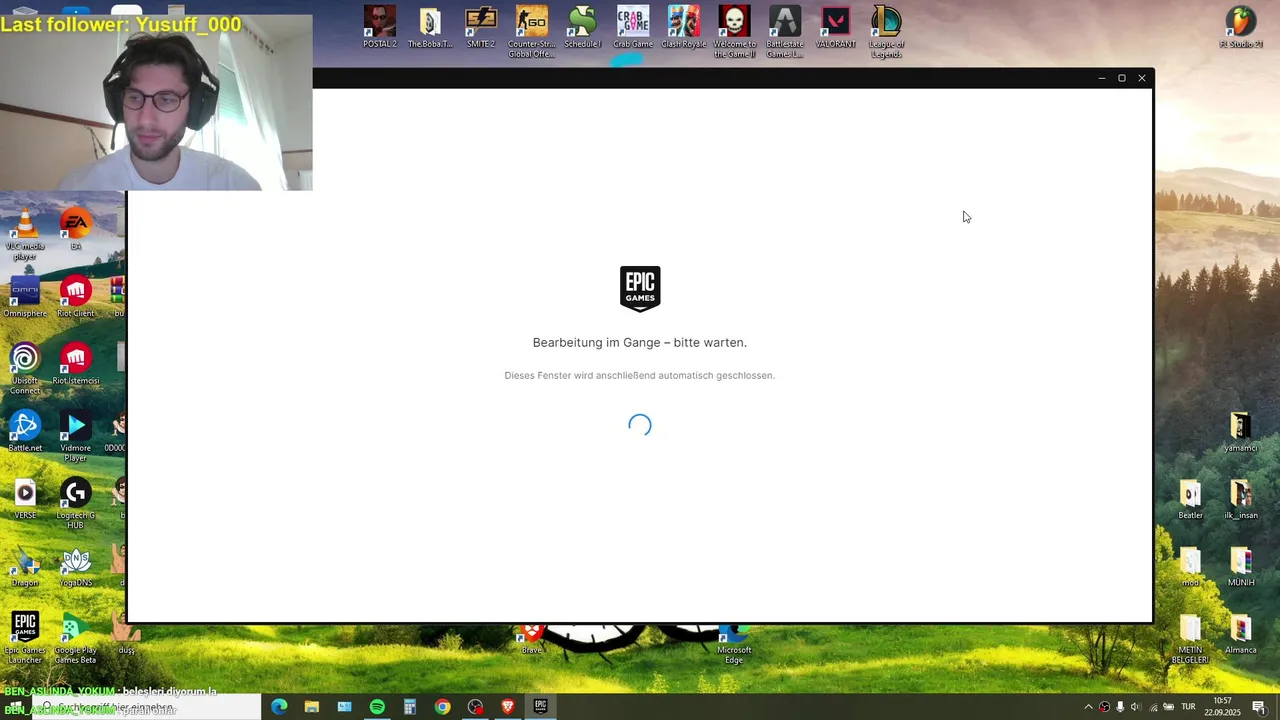Close the Epic Games window
1280x720 pixels.
(x=1142, y=78)
